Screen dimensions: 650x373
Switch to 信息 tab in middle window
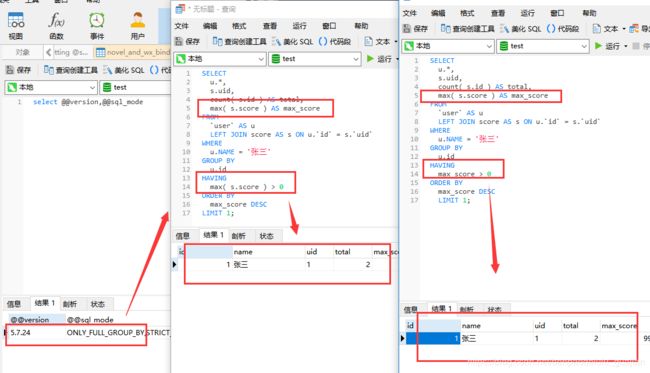[182, 236]
